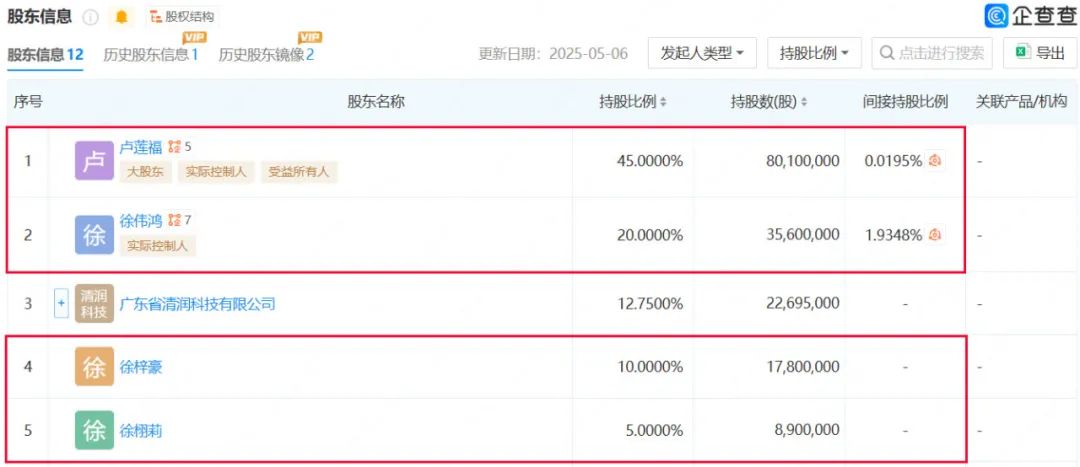Image resolution: width=1080 pixels, height=467 pixels.
Task: Click the relation graph icon beside 卢莲福
Action: 174,147
